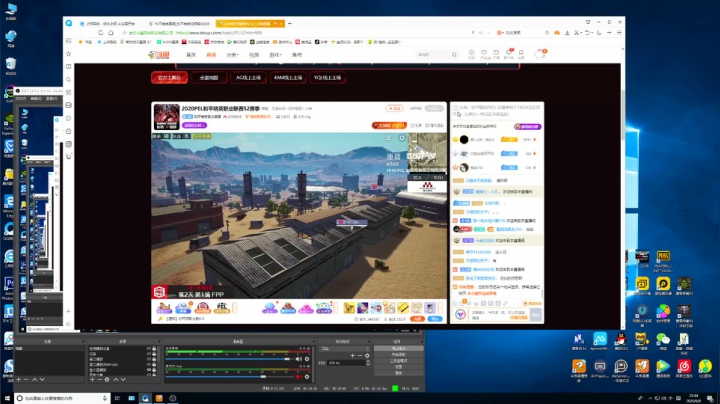The height and width of the screenshot is (404, 720).
Task: Send chat message with the send button
Action: (x=536, y=314)
